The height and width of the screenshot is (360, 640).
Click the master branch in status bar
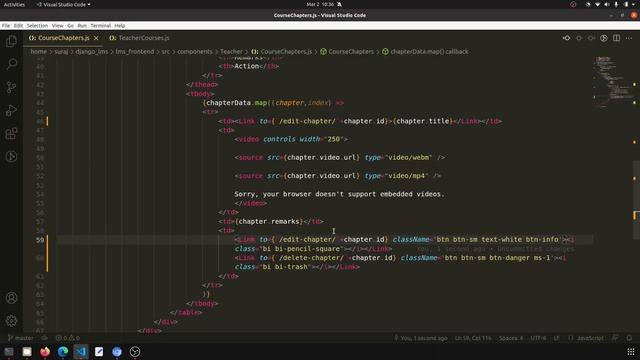coord(20,338)
